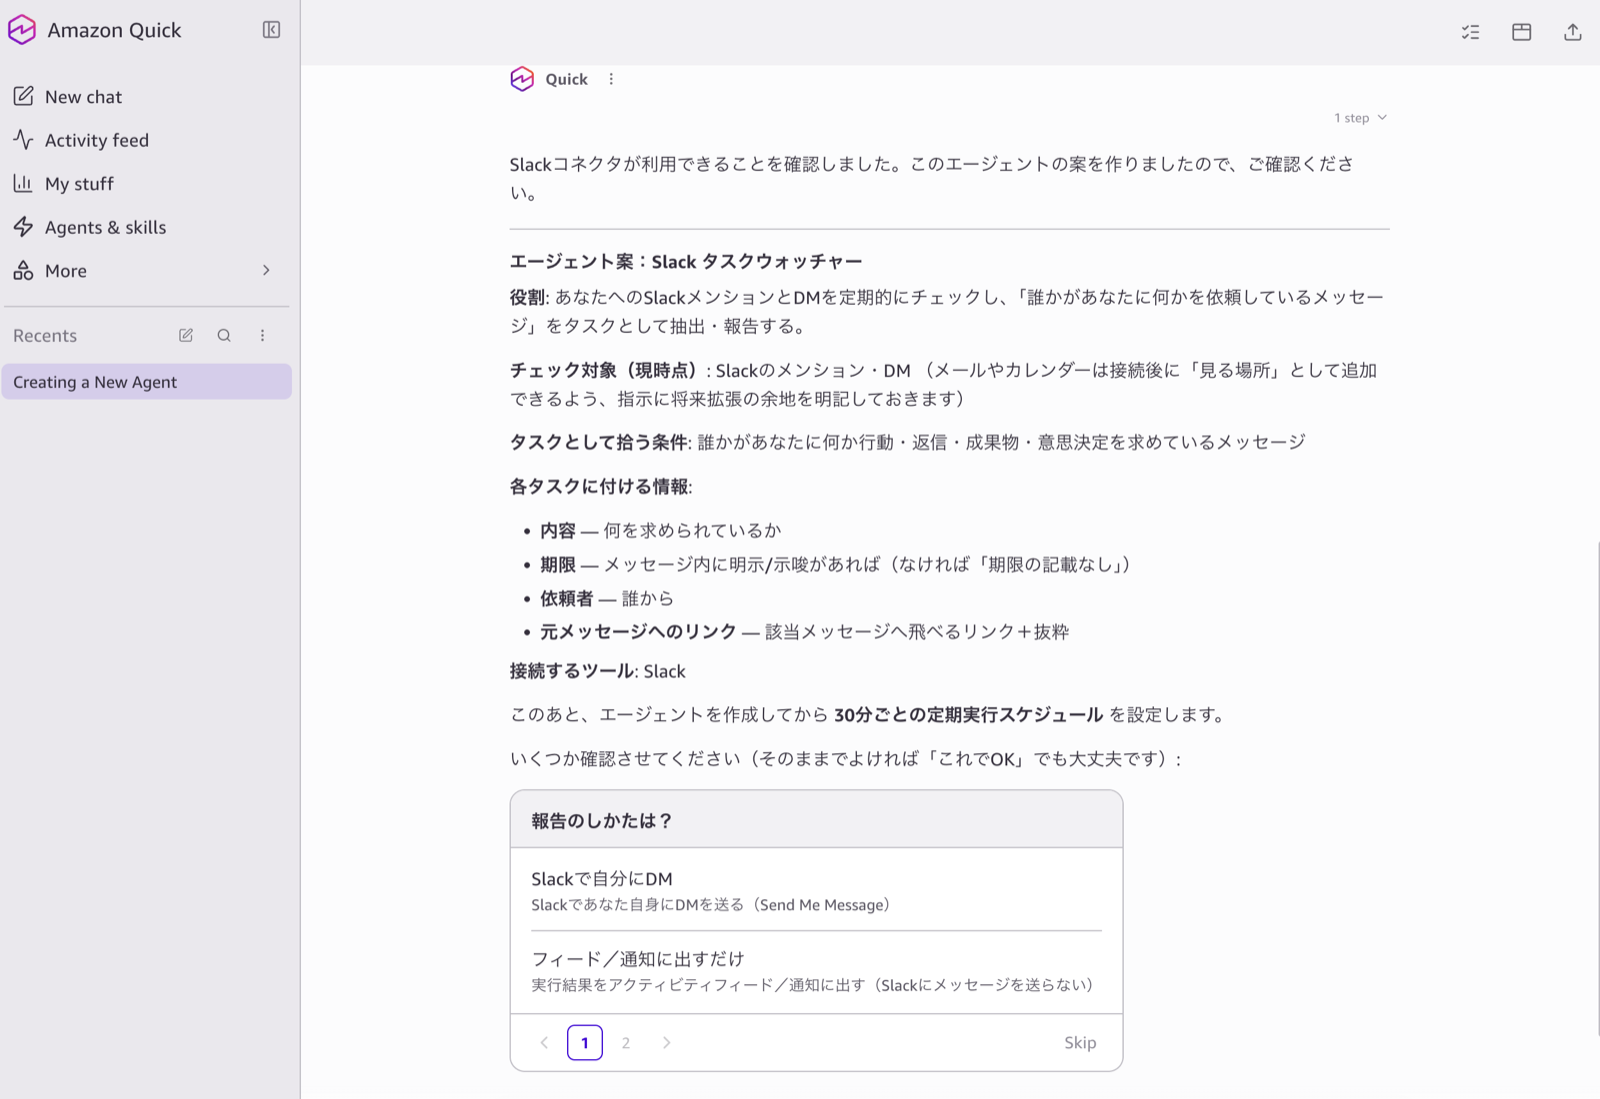Image resolution: width=1600 pixels, height=1099 pixels.
Task: Select question page 1
Action: pos(585,1043)
